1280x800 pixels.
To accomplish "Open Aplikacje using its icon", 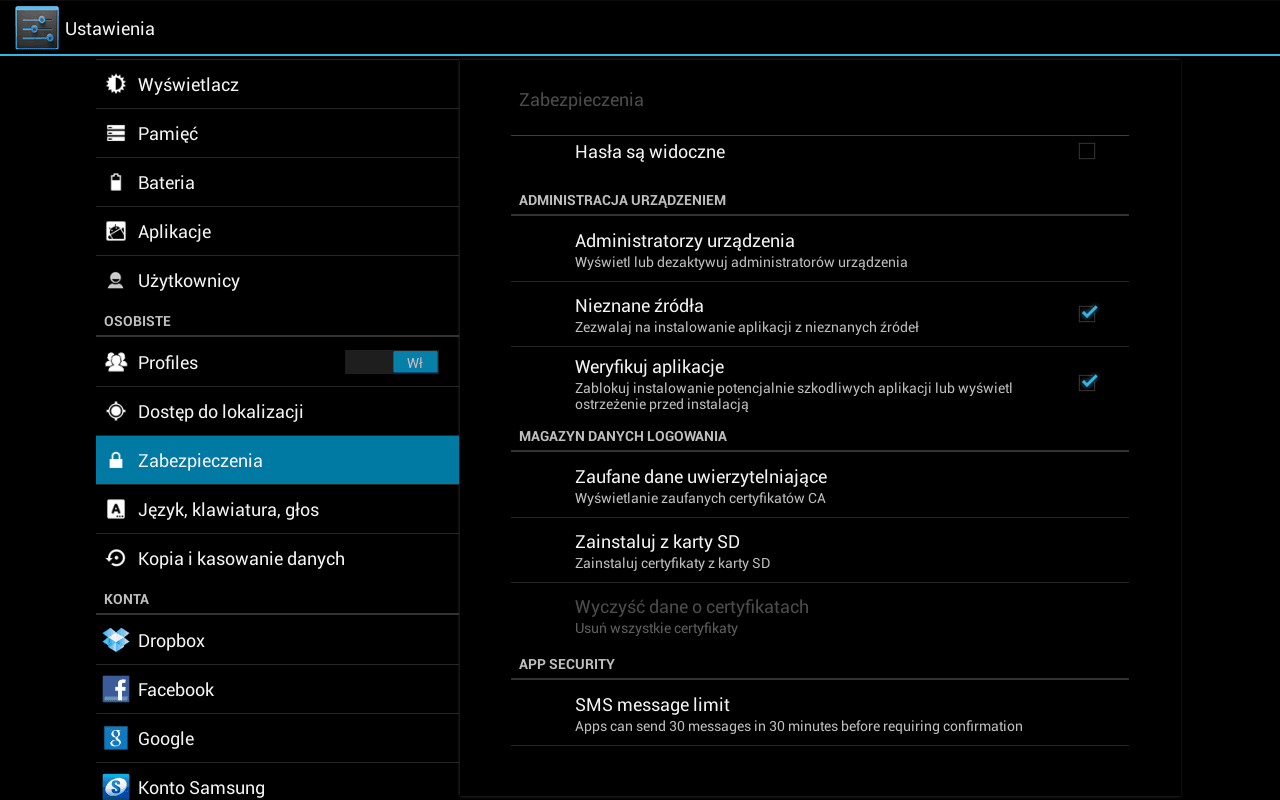I will point(116,231).
